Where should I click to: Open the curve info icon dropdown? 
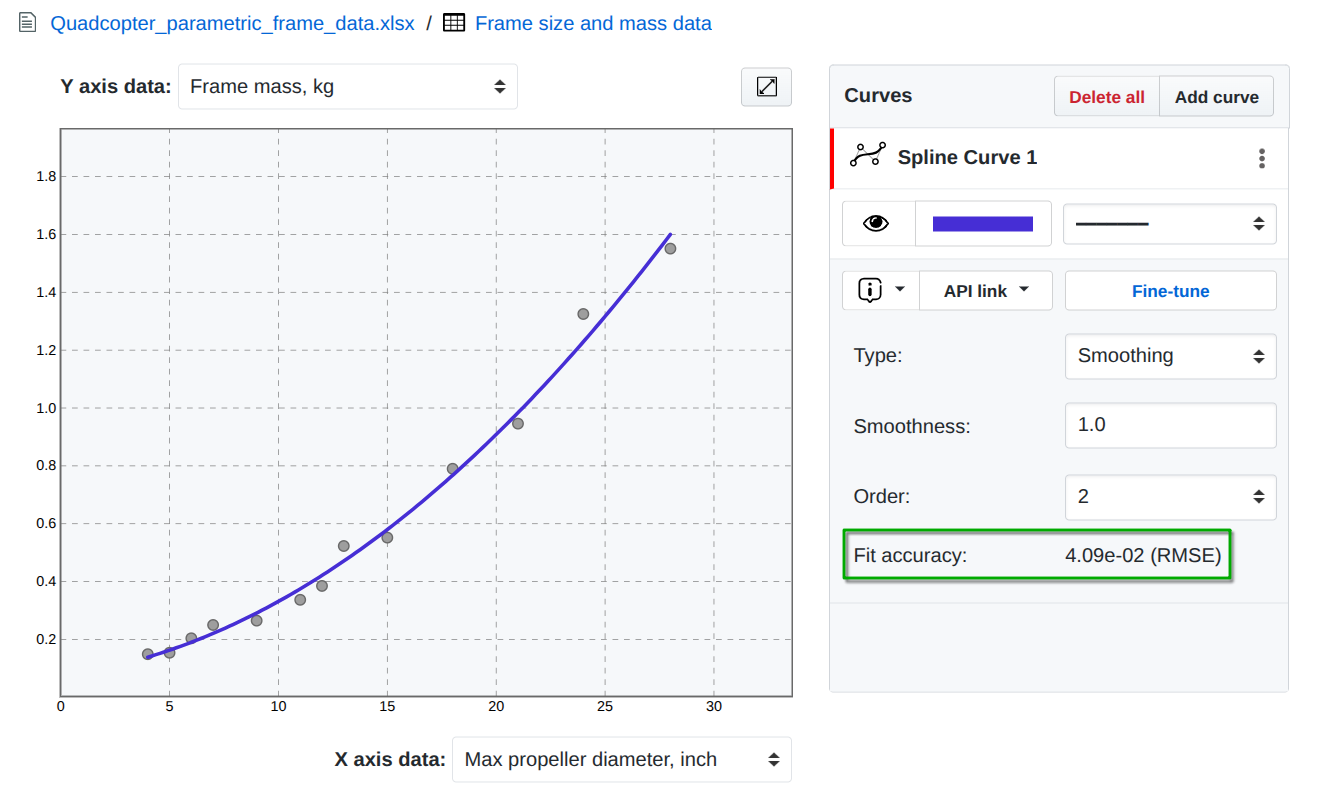(x=880, y=291)
